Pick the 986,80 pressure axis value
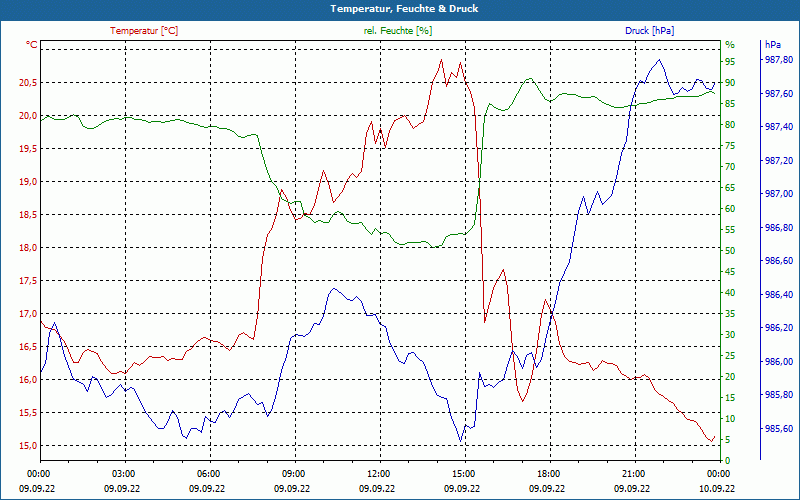The width and height of the screenshot is (800, 500). [x=780, y=228]
